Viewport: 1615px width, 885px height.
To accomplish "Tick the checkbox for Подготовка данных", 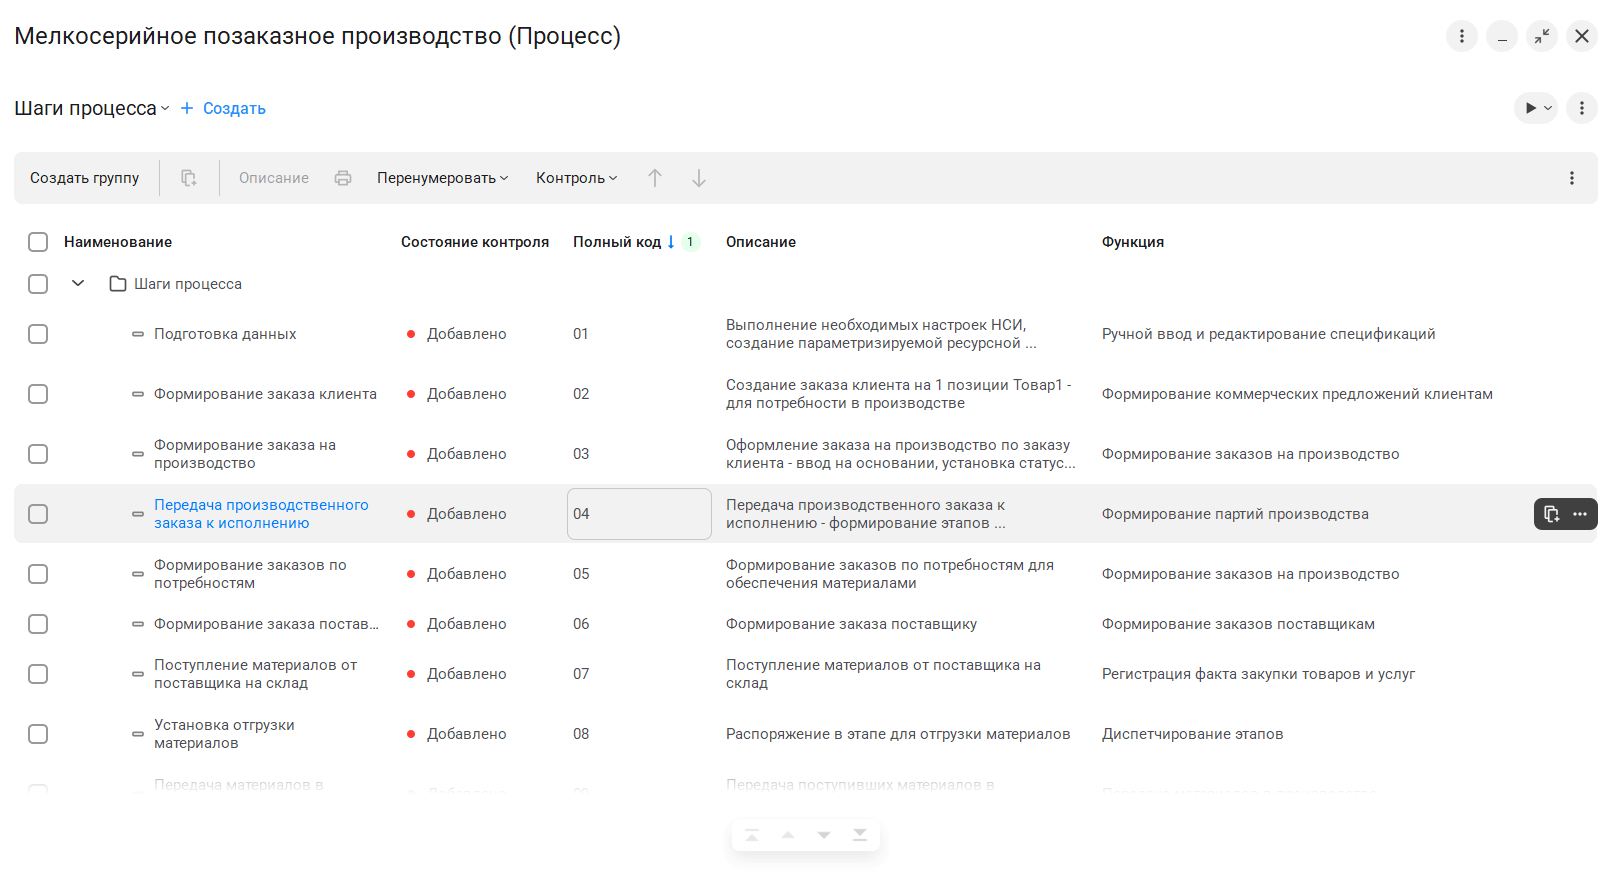I will 38,334.
